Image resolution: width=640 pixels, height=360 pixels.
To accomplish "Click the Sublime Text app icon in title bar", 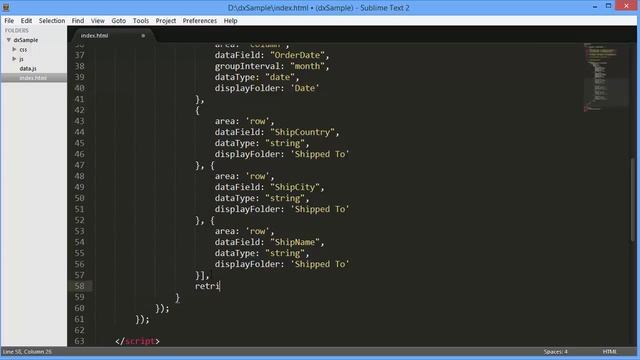I will [x=6, y=7].
